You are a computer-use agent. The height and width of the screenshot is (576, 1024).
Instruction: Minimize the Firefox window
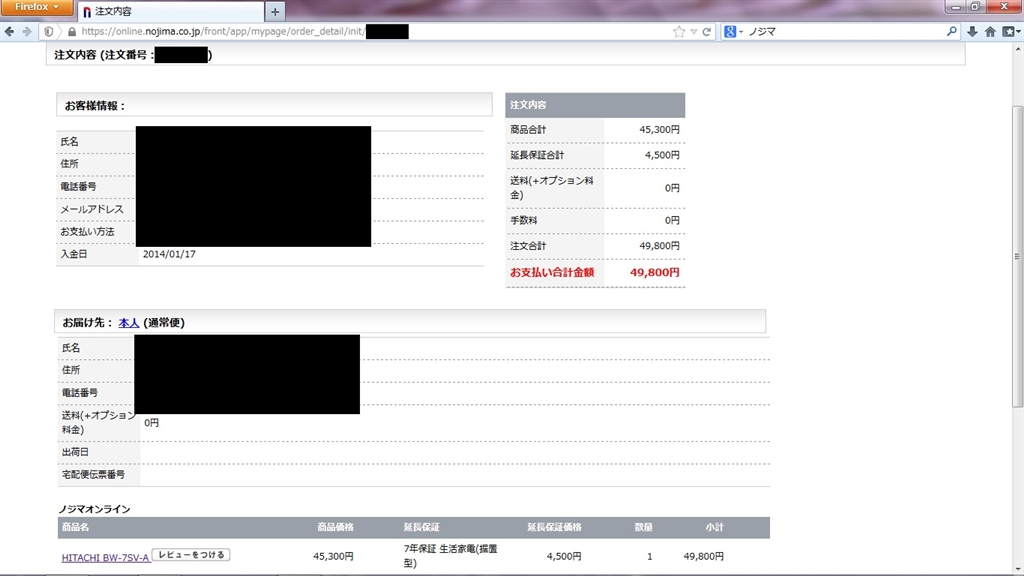957,7
